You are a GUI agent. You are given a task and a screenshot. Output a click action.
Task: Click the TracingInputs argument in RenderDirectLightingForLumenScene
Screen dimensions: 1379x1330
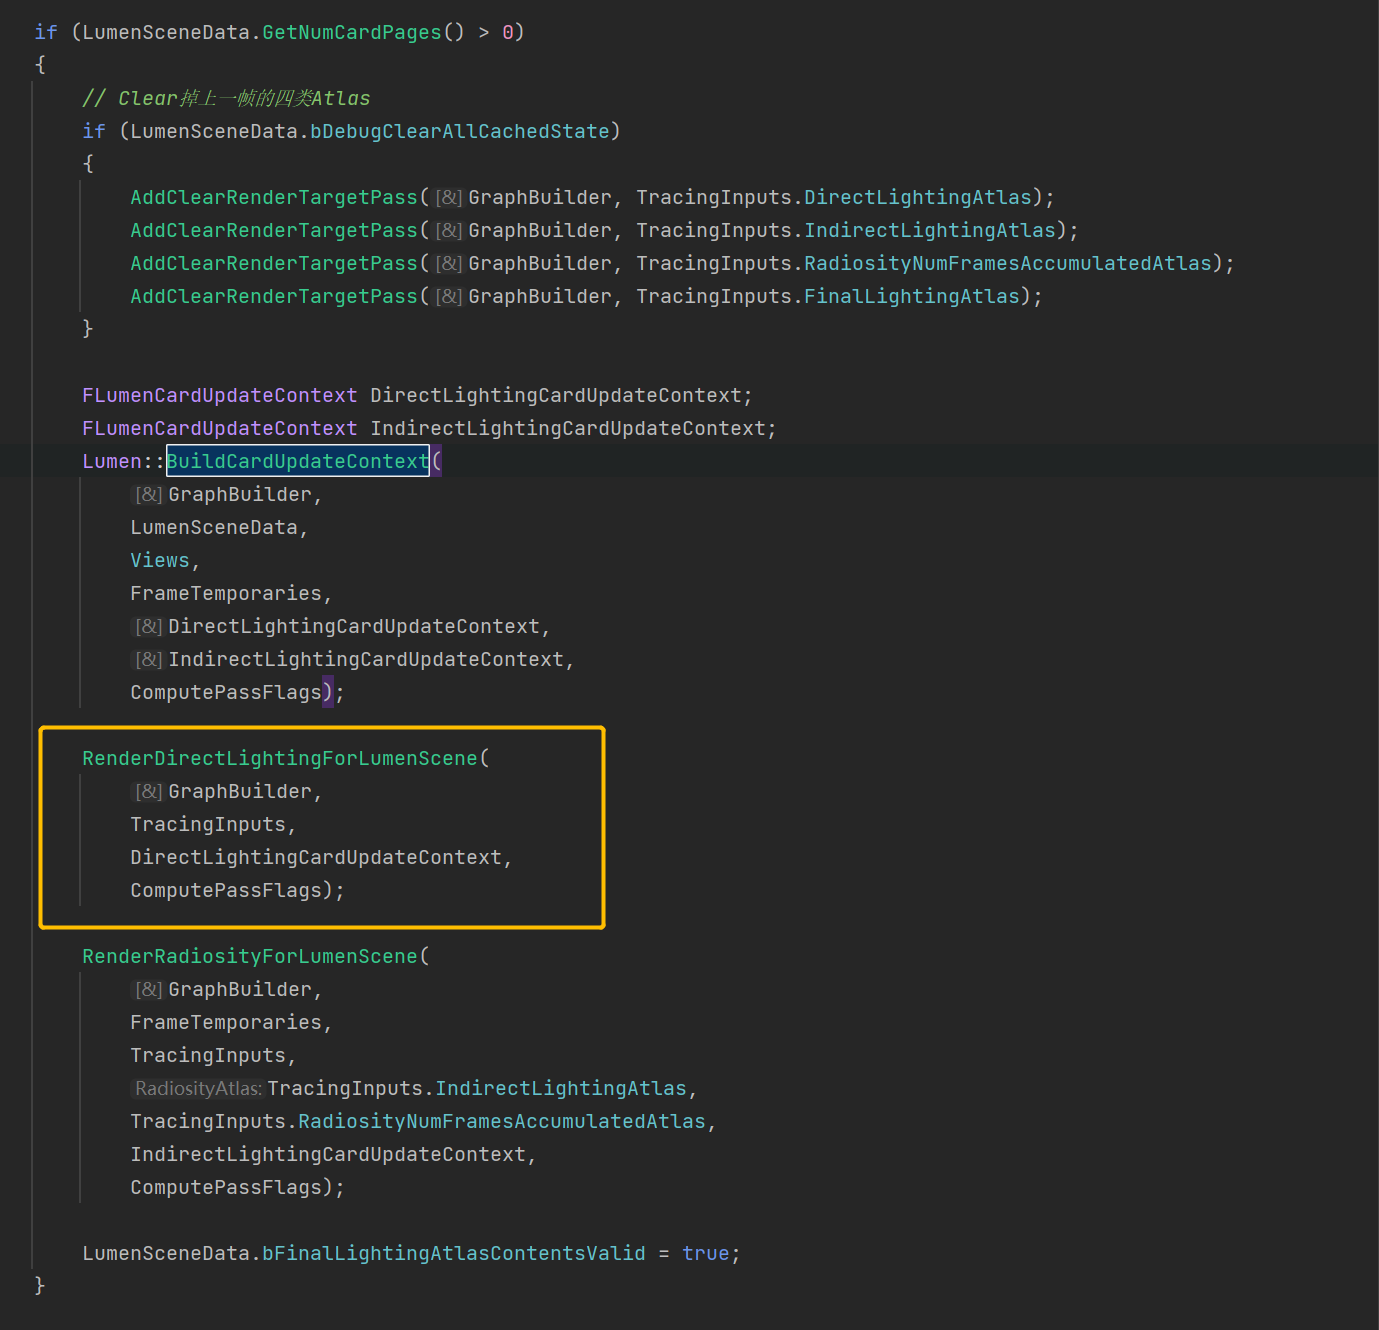(x=207, y=824)
